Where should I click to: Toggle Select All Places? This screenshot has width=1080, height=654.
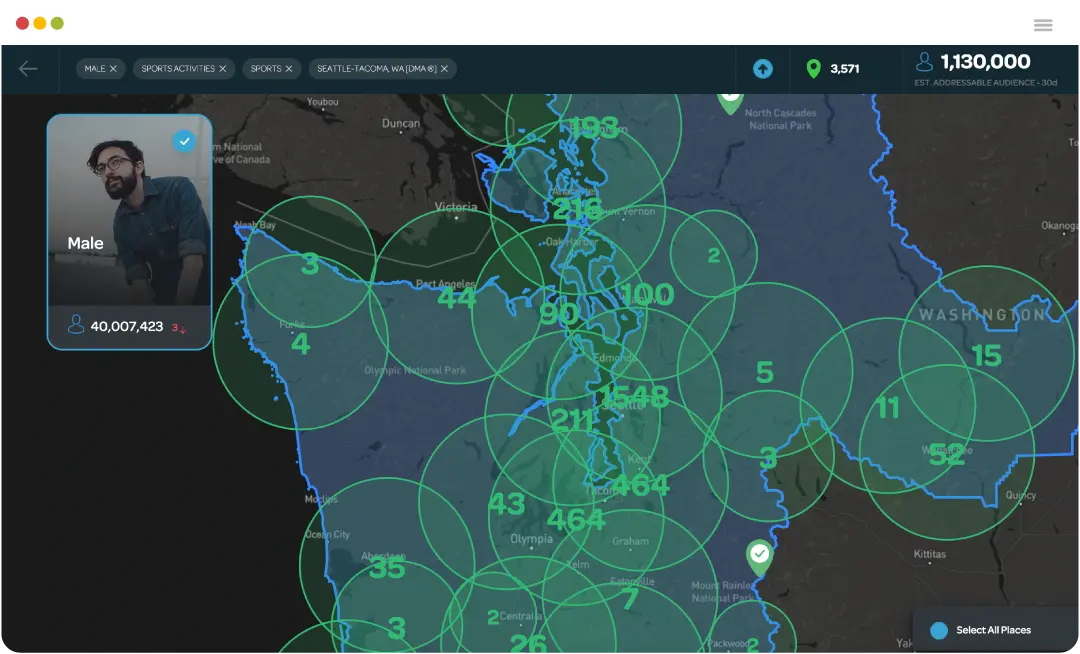coord(939,631)
